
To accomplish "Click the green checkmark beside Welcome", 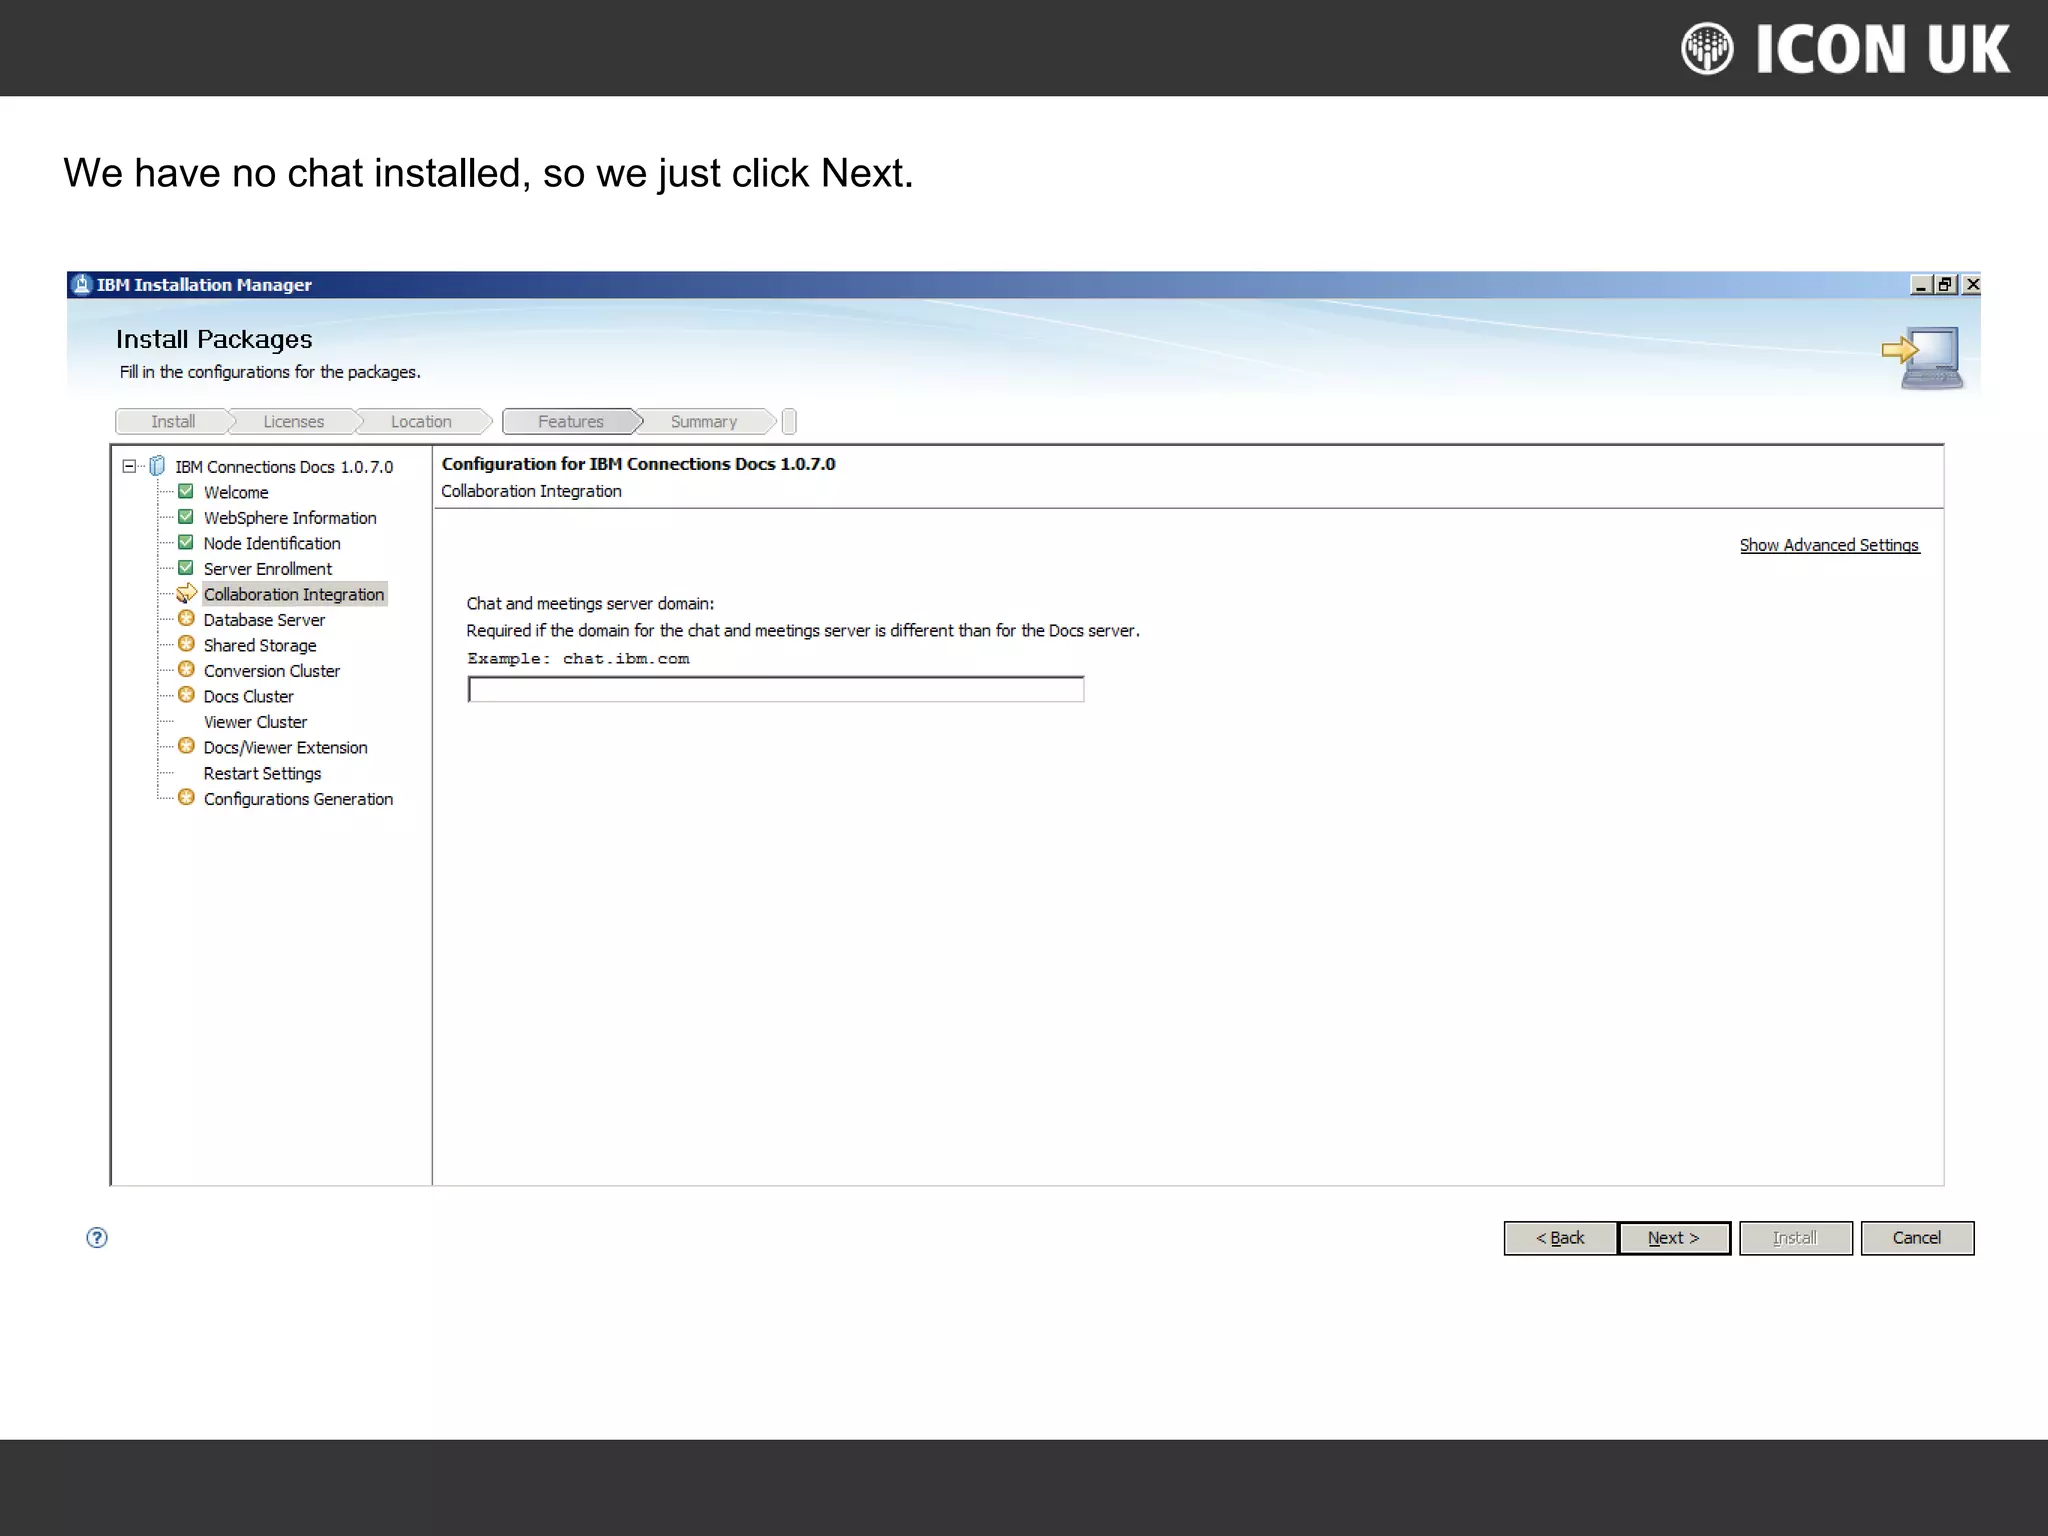I will [186, 492].
